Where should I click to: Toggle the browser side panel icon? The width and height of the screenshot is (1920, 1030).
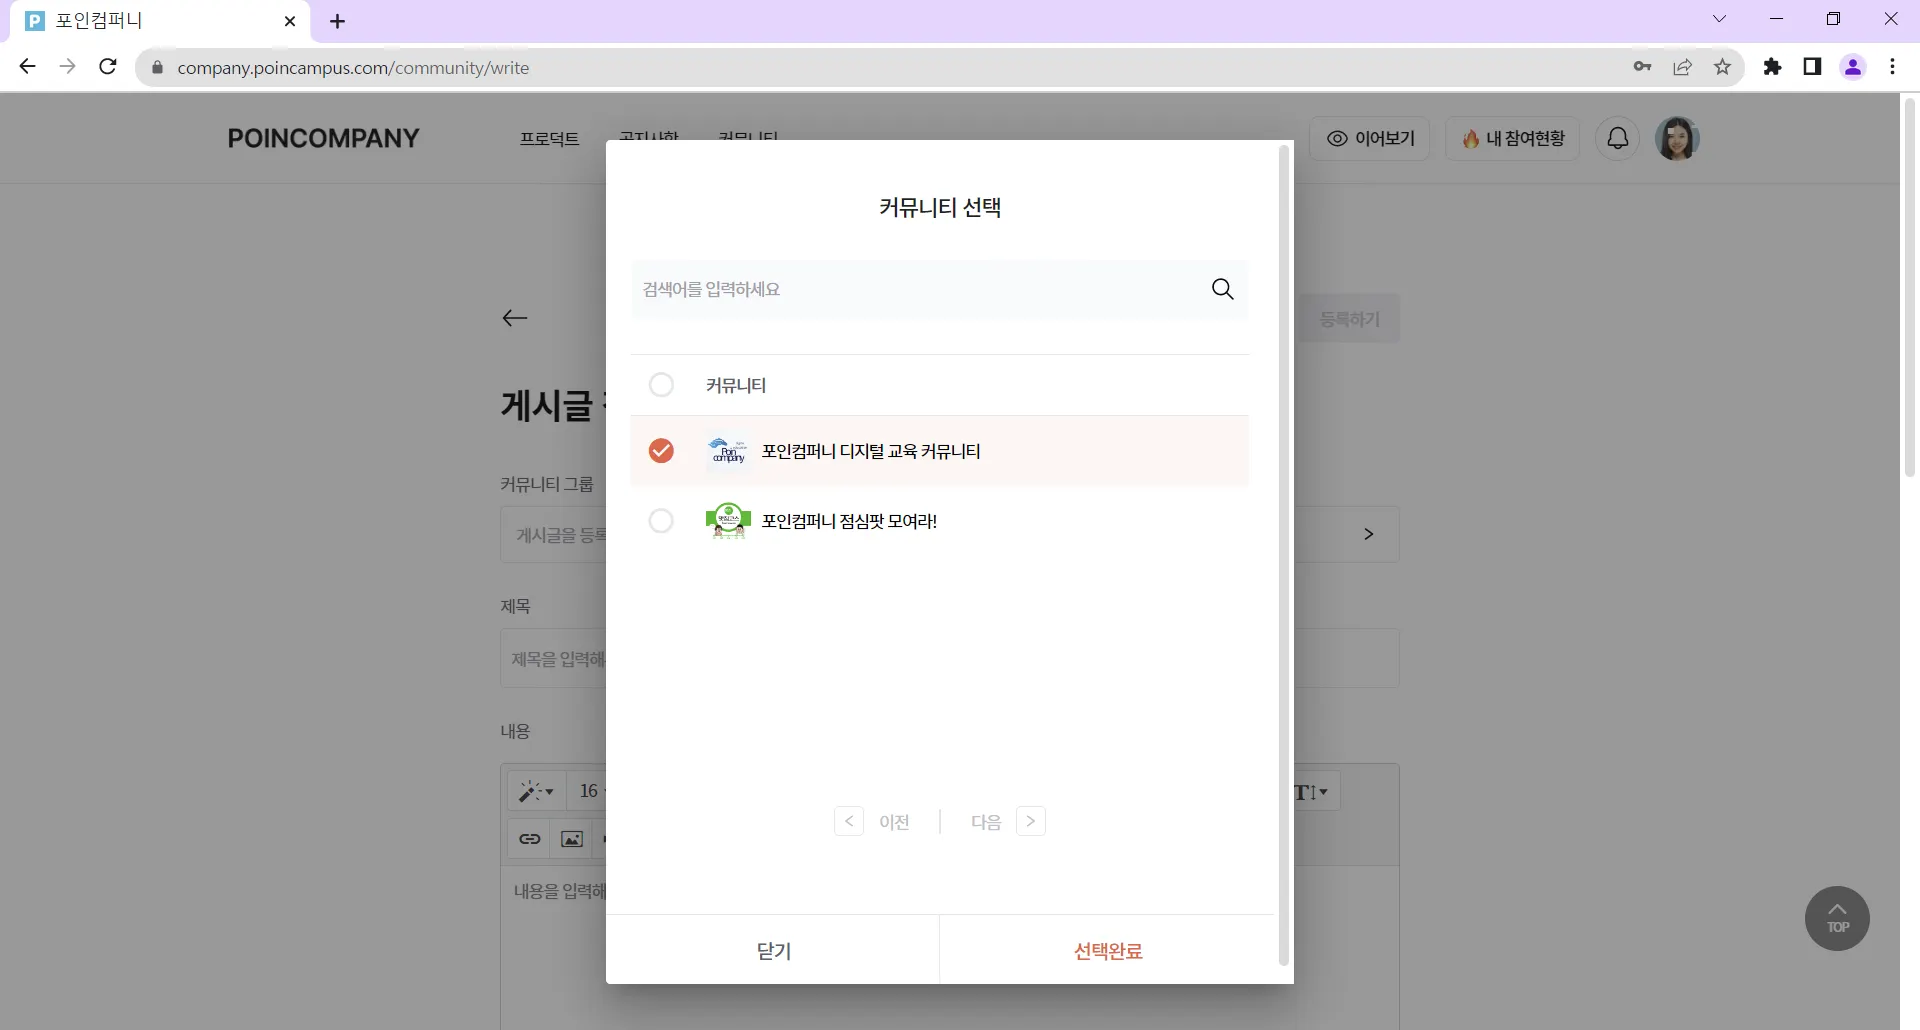(1812, 67)
